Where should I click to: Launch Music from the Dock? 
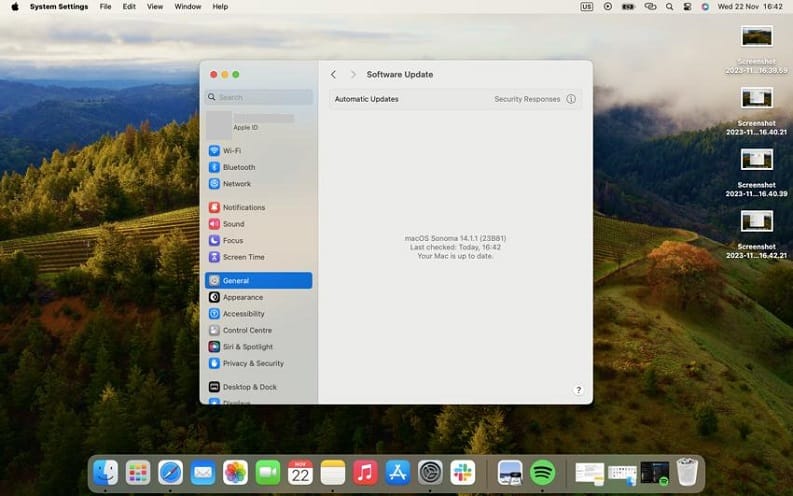[x=365, y=473]
